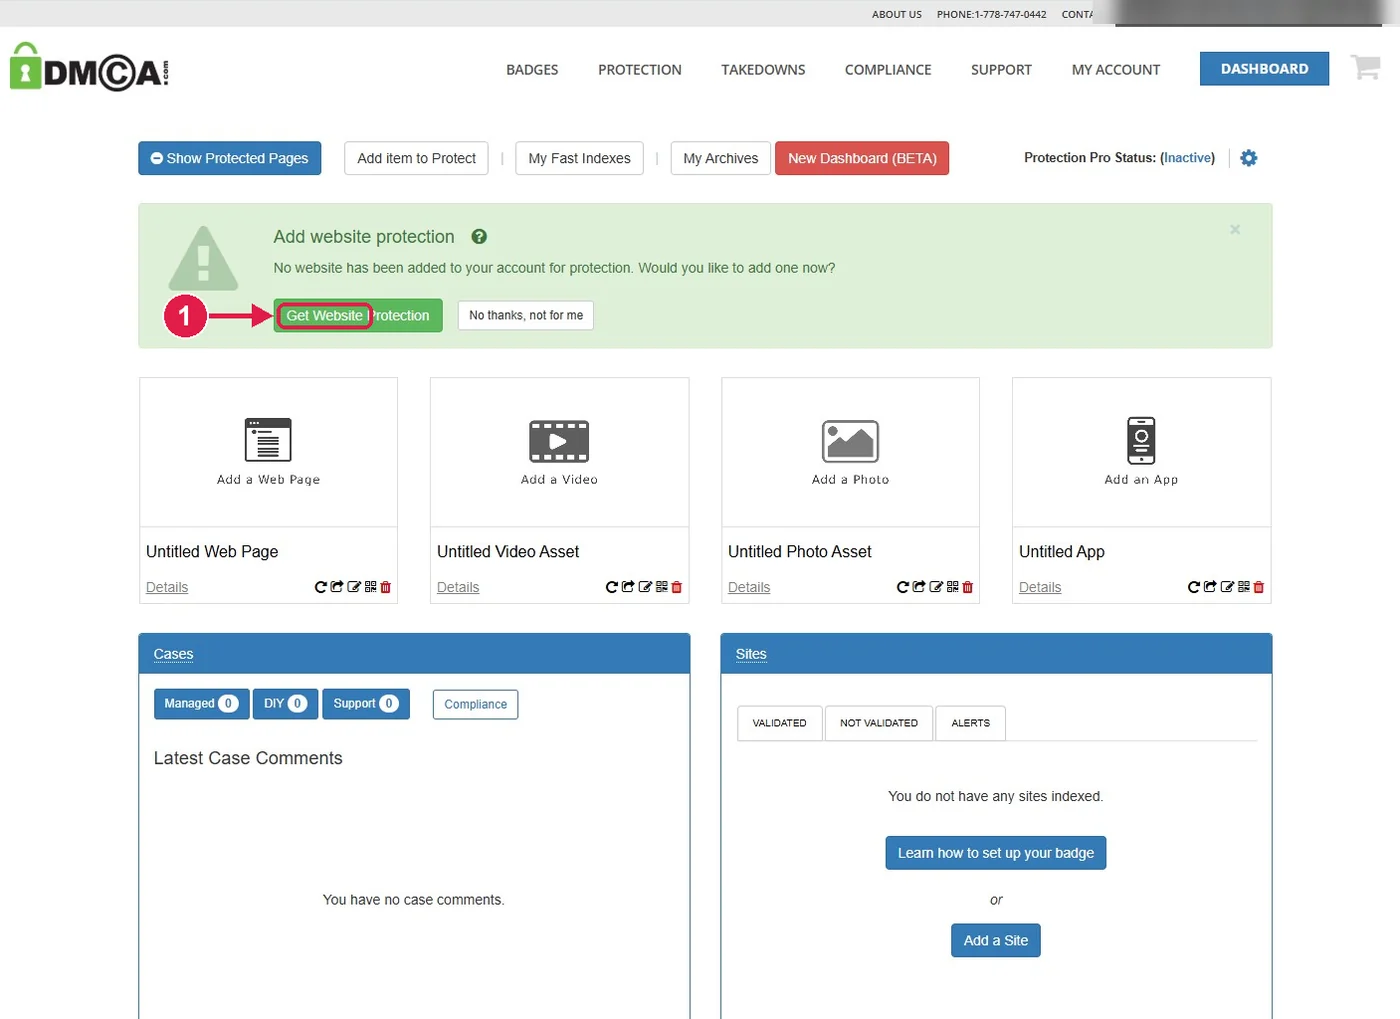1400x1019 pixels.
Task: Open Protection Pro settings gear
Action: click(1249, 158)
